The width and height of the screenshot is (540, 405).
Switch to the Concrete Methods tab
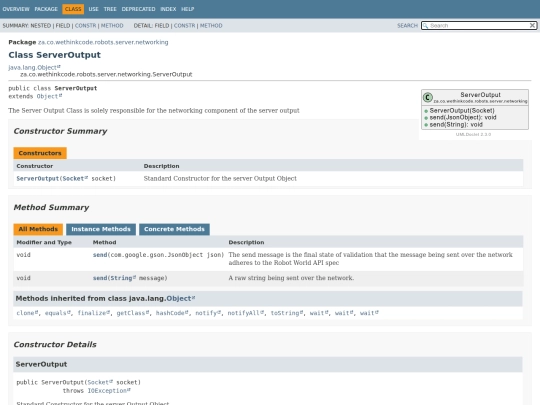(174, 229)
